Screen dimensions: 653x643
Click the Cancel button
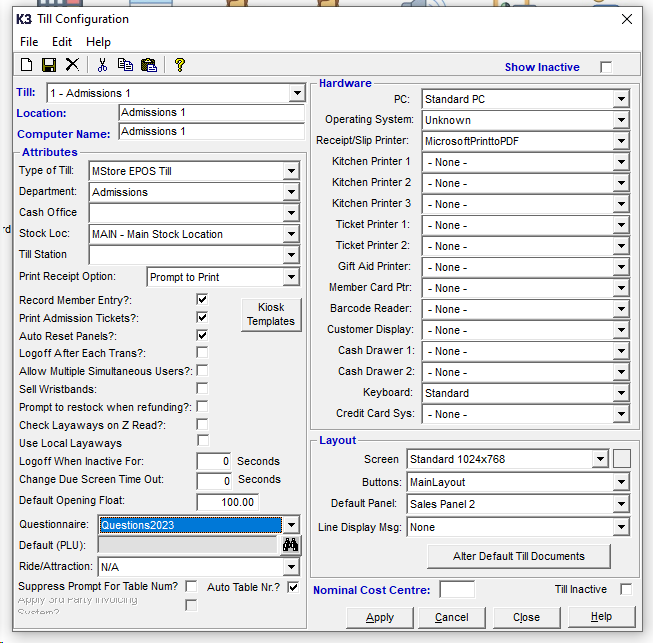452,617
